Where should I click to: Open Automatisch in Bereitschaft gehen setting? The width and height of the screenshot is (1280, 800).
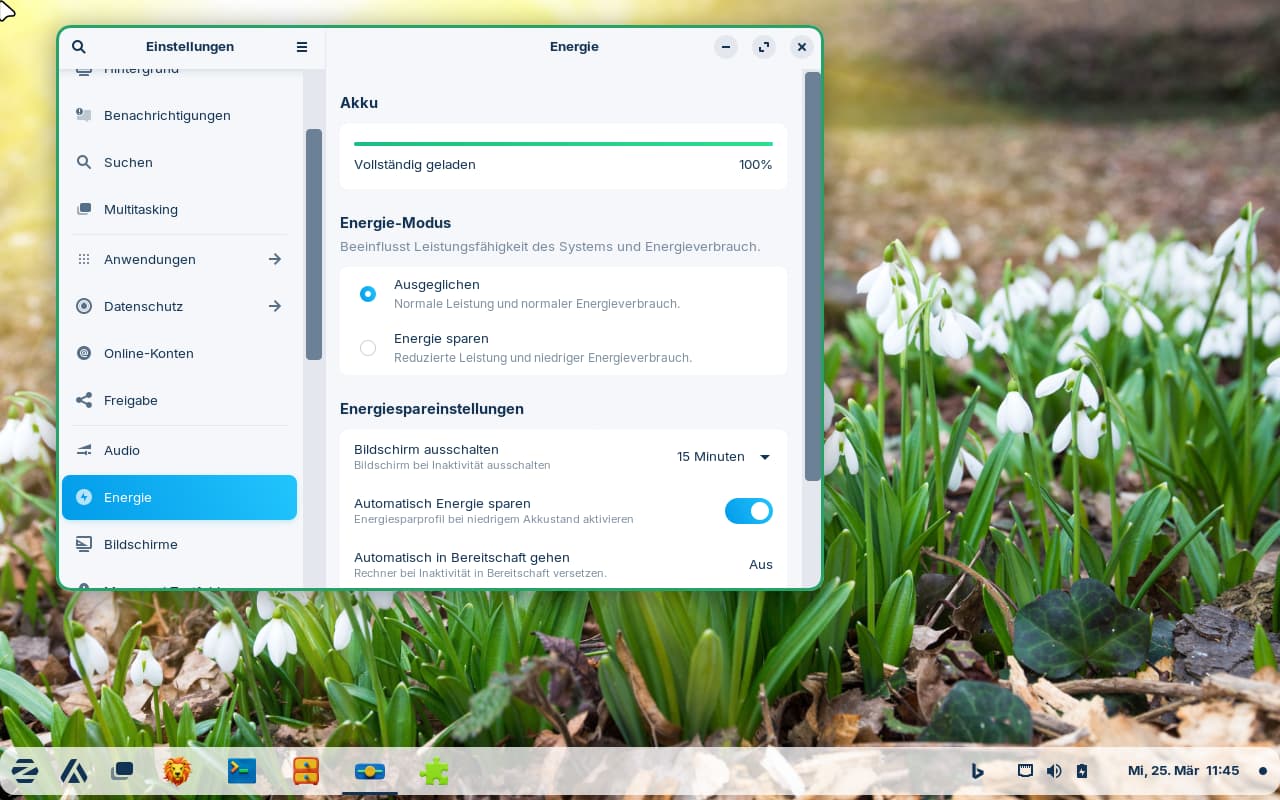[x=563, y=564]
